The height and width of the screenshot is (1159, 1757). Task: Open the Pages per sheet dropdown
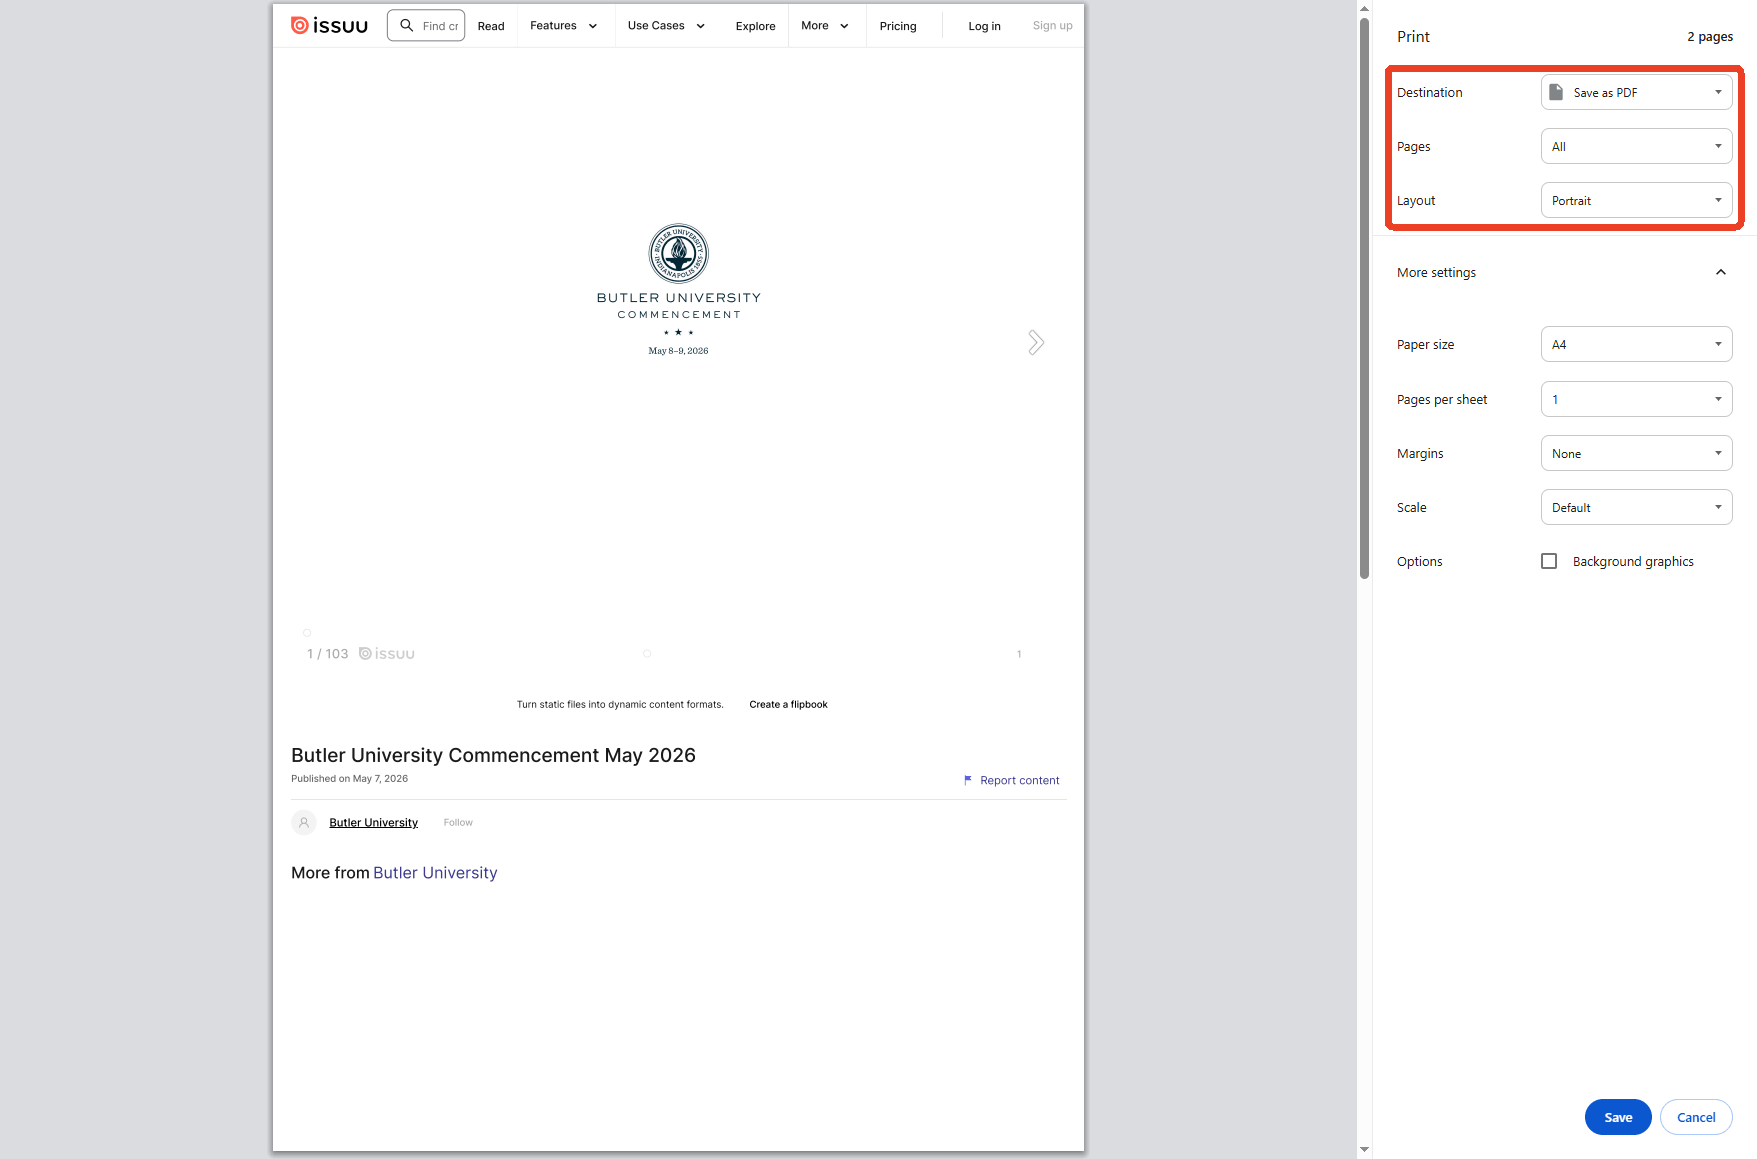click(x=1636, y=399)
